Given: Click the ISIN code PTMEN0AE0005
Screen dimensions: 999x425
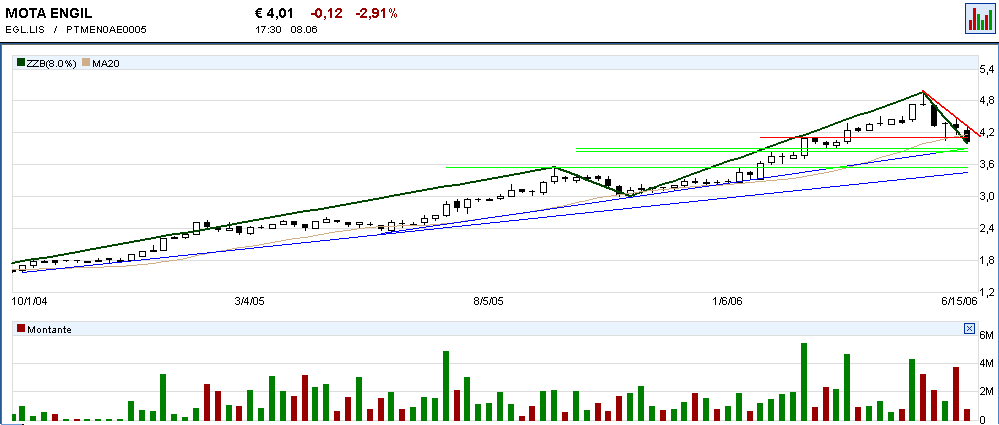Looking at the screenshot, I should (106, 29).
